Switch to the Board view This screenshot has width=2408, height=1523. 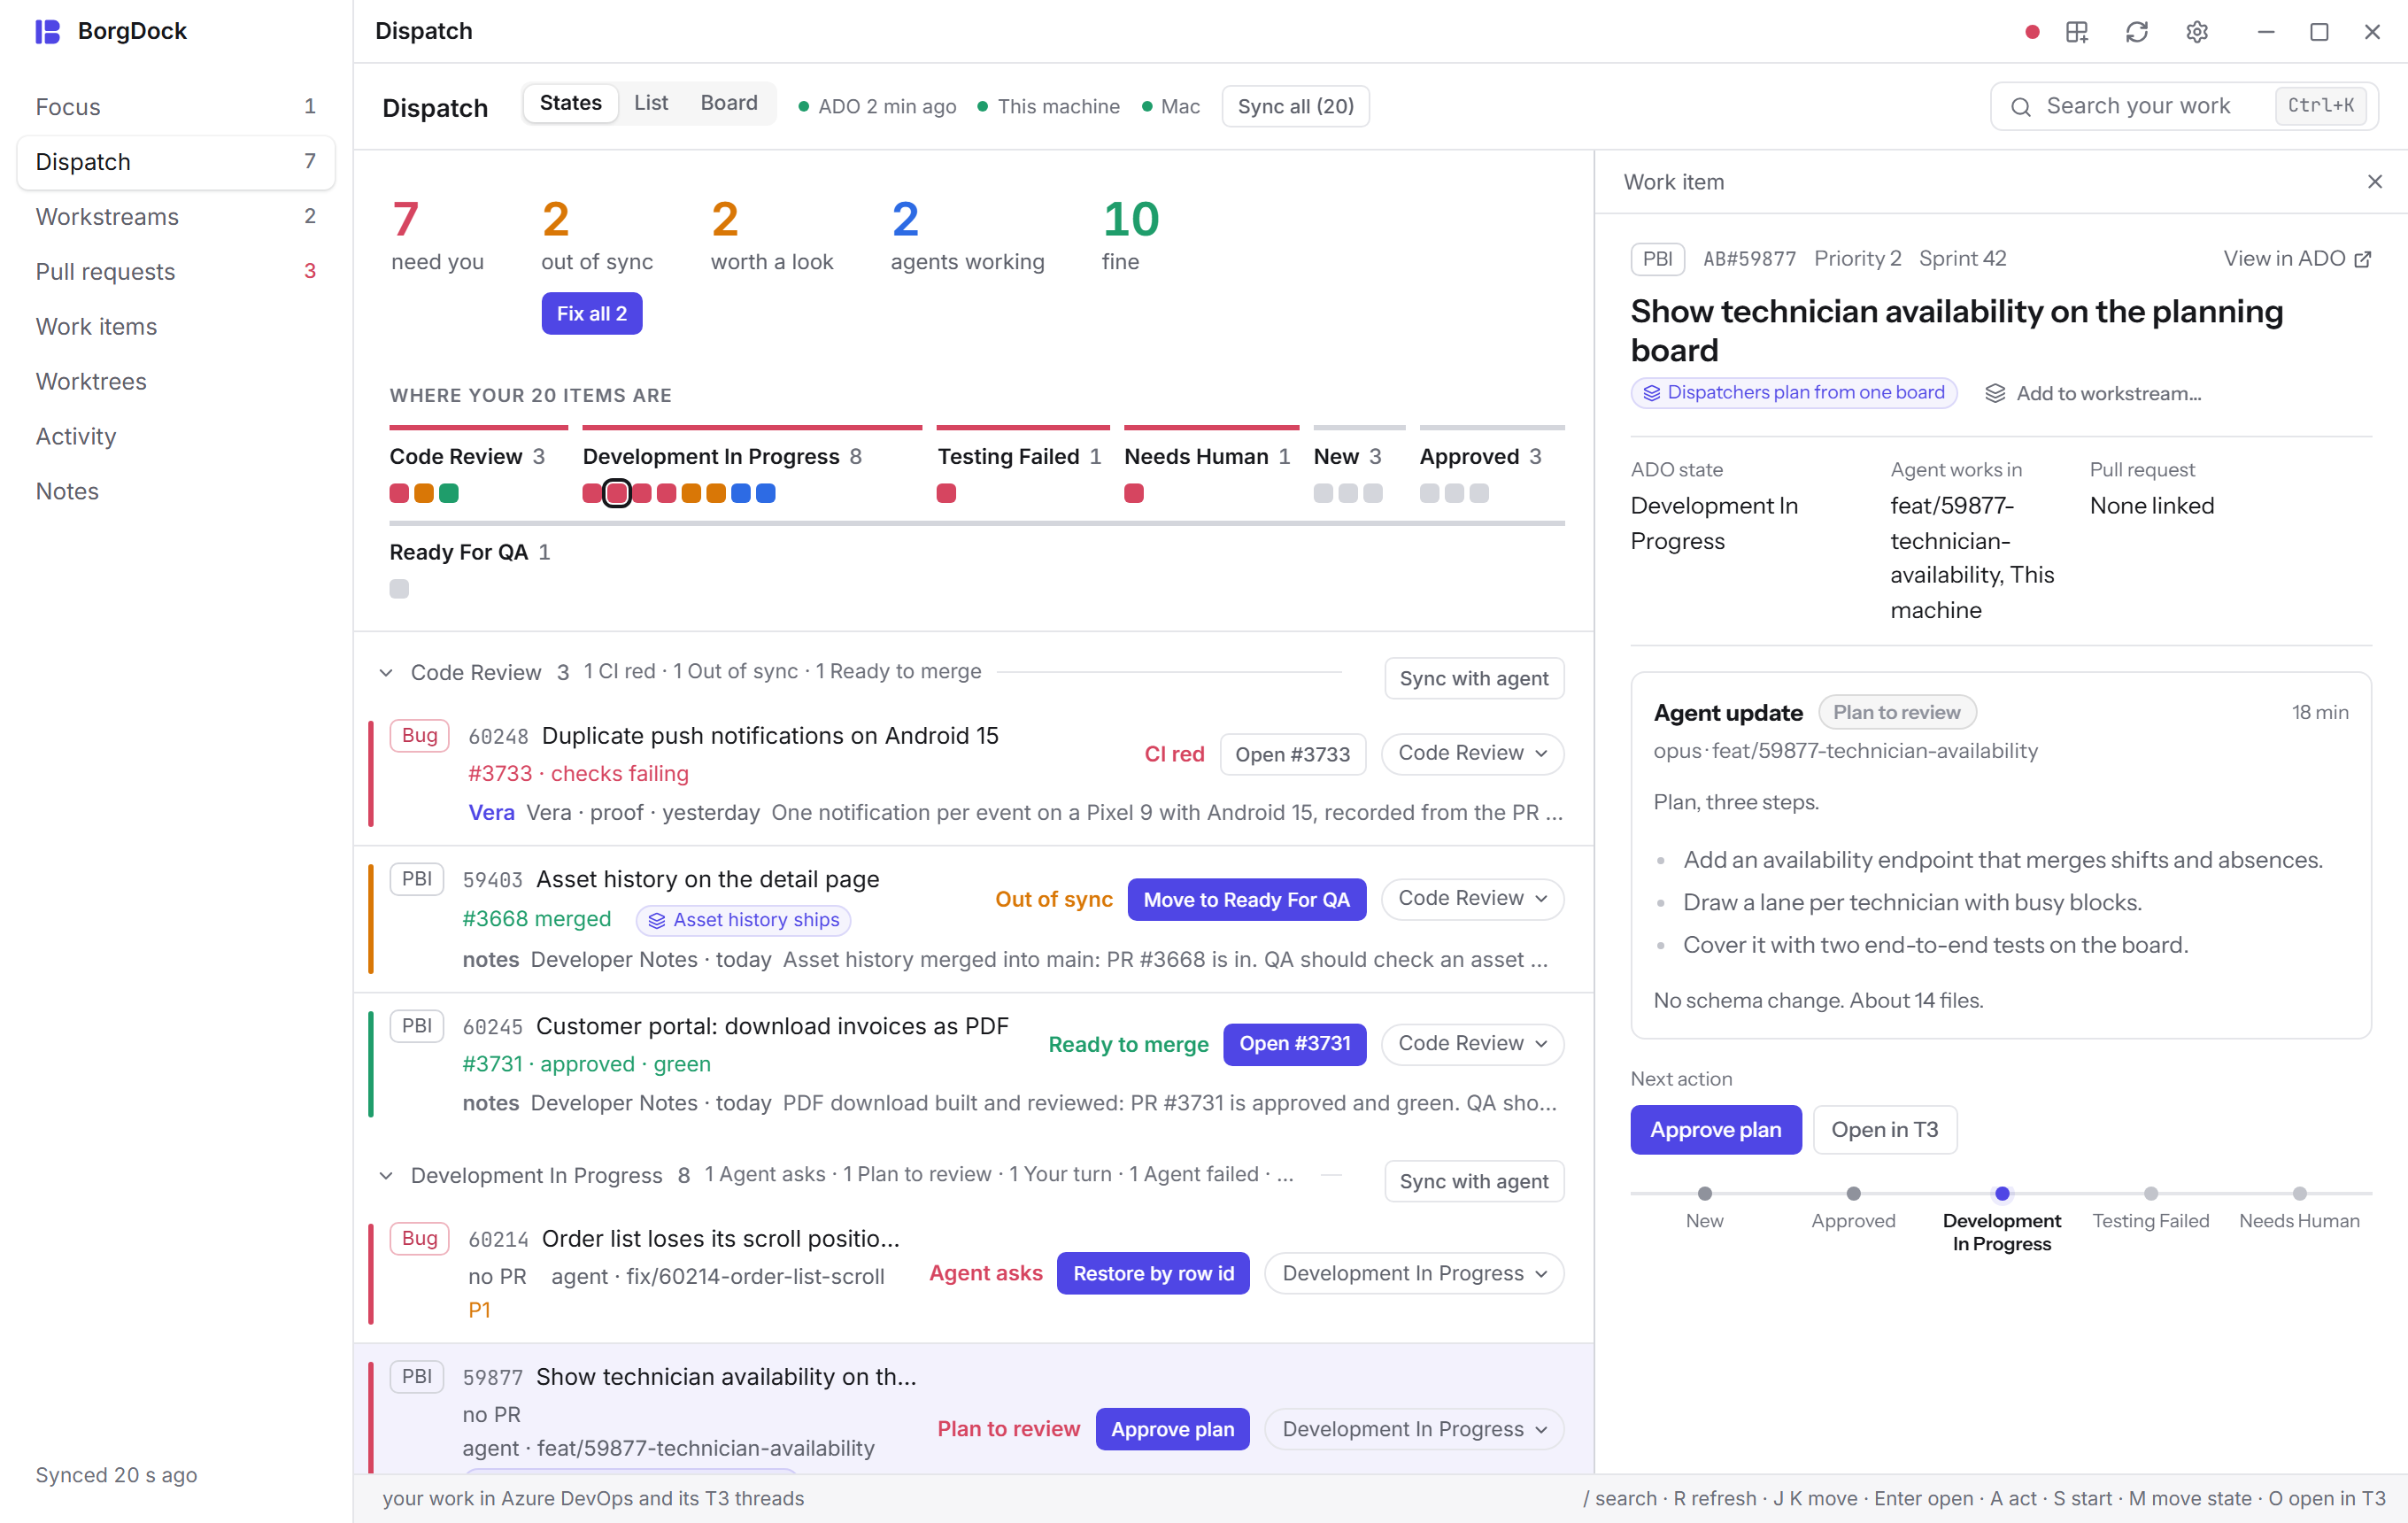coord(729,103)
